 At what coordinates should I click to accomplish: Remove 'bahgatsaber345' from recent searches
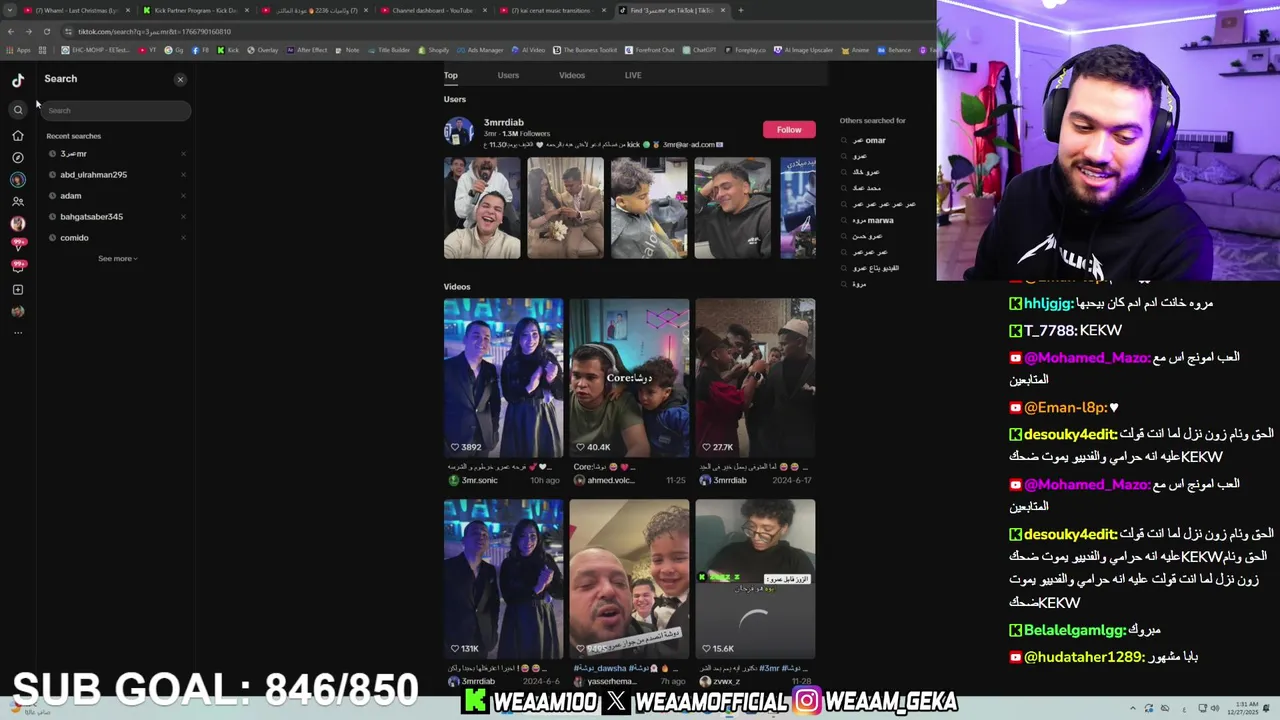pyautogui.click(x=183, y=217)
